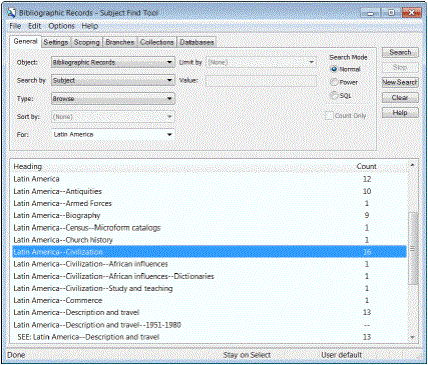Click the Search button
The image size is (428, 365).
point(400,52)
